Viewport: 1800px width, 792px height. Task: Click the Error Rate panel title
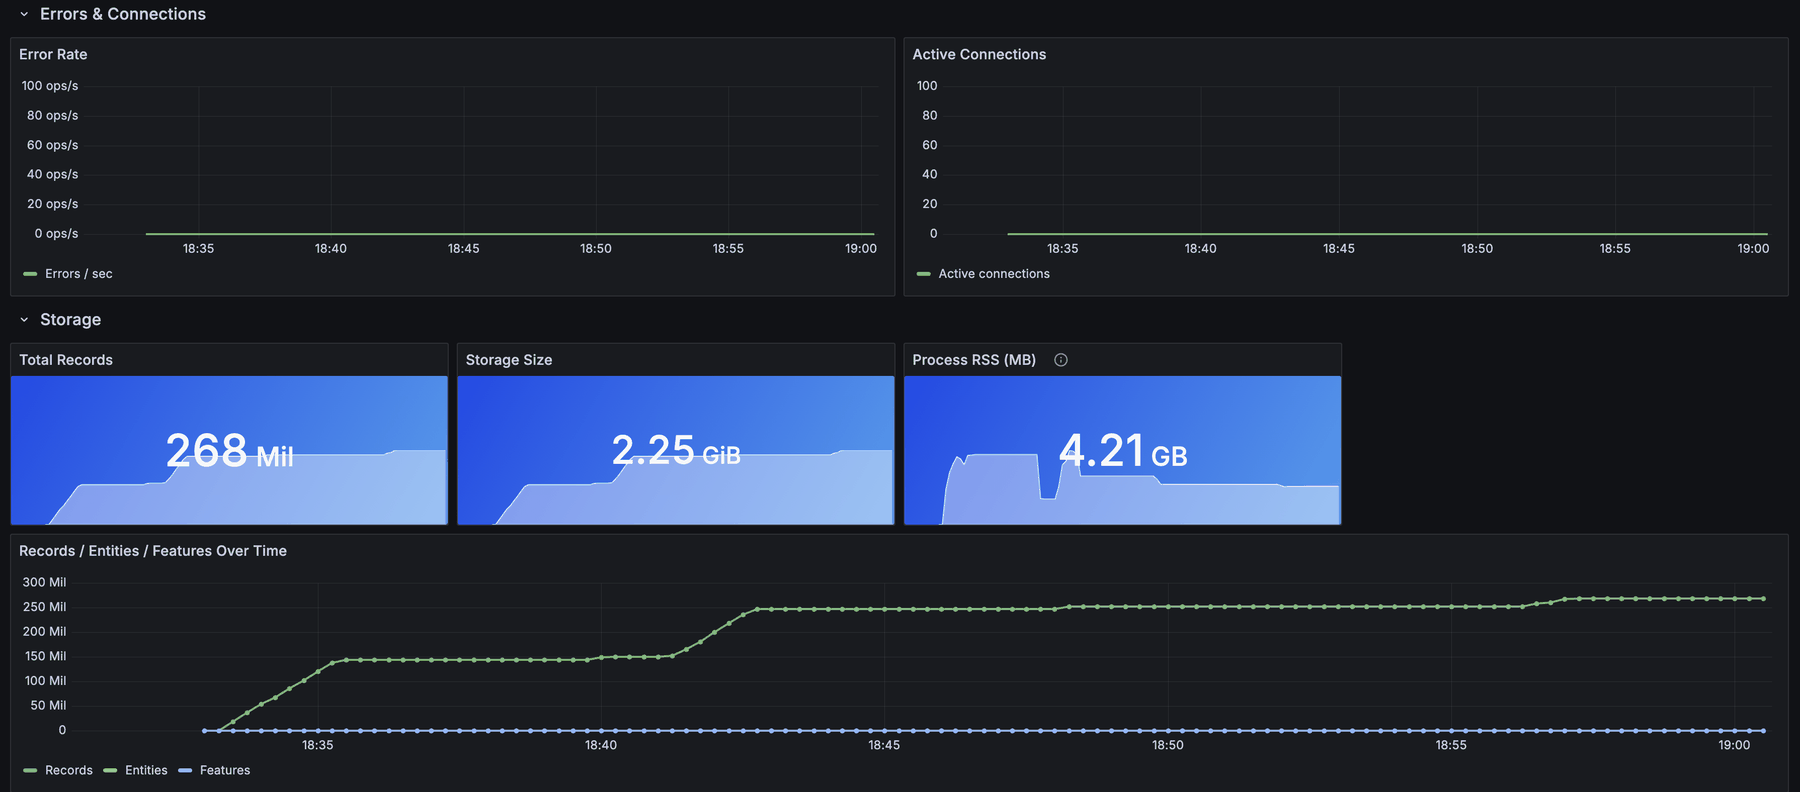[x=53, y=54]
